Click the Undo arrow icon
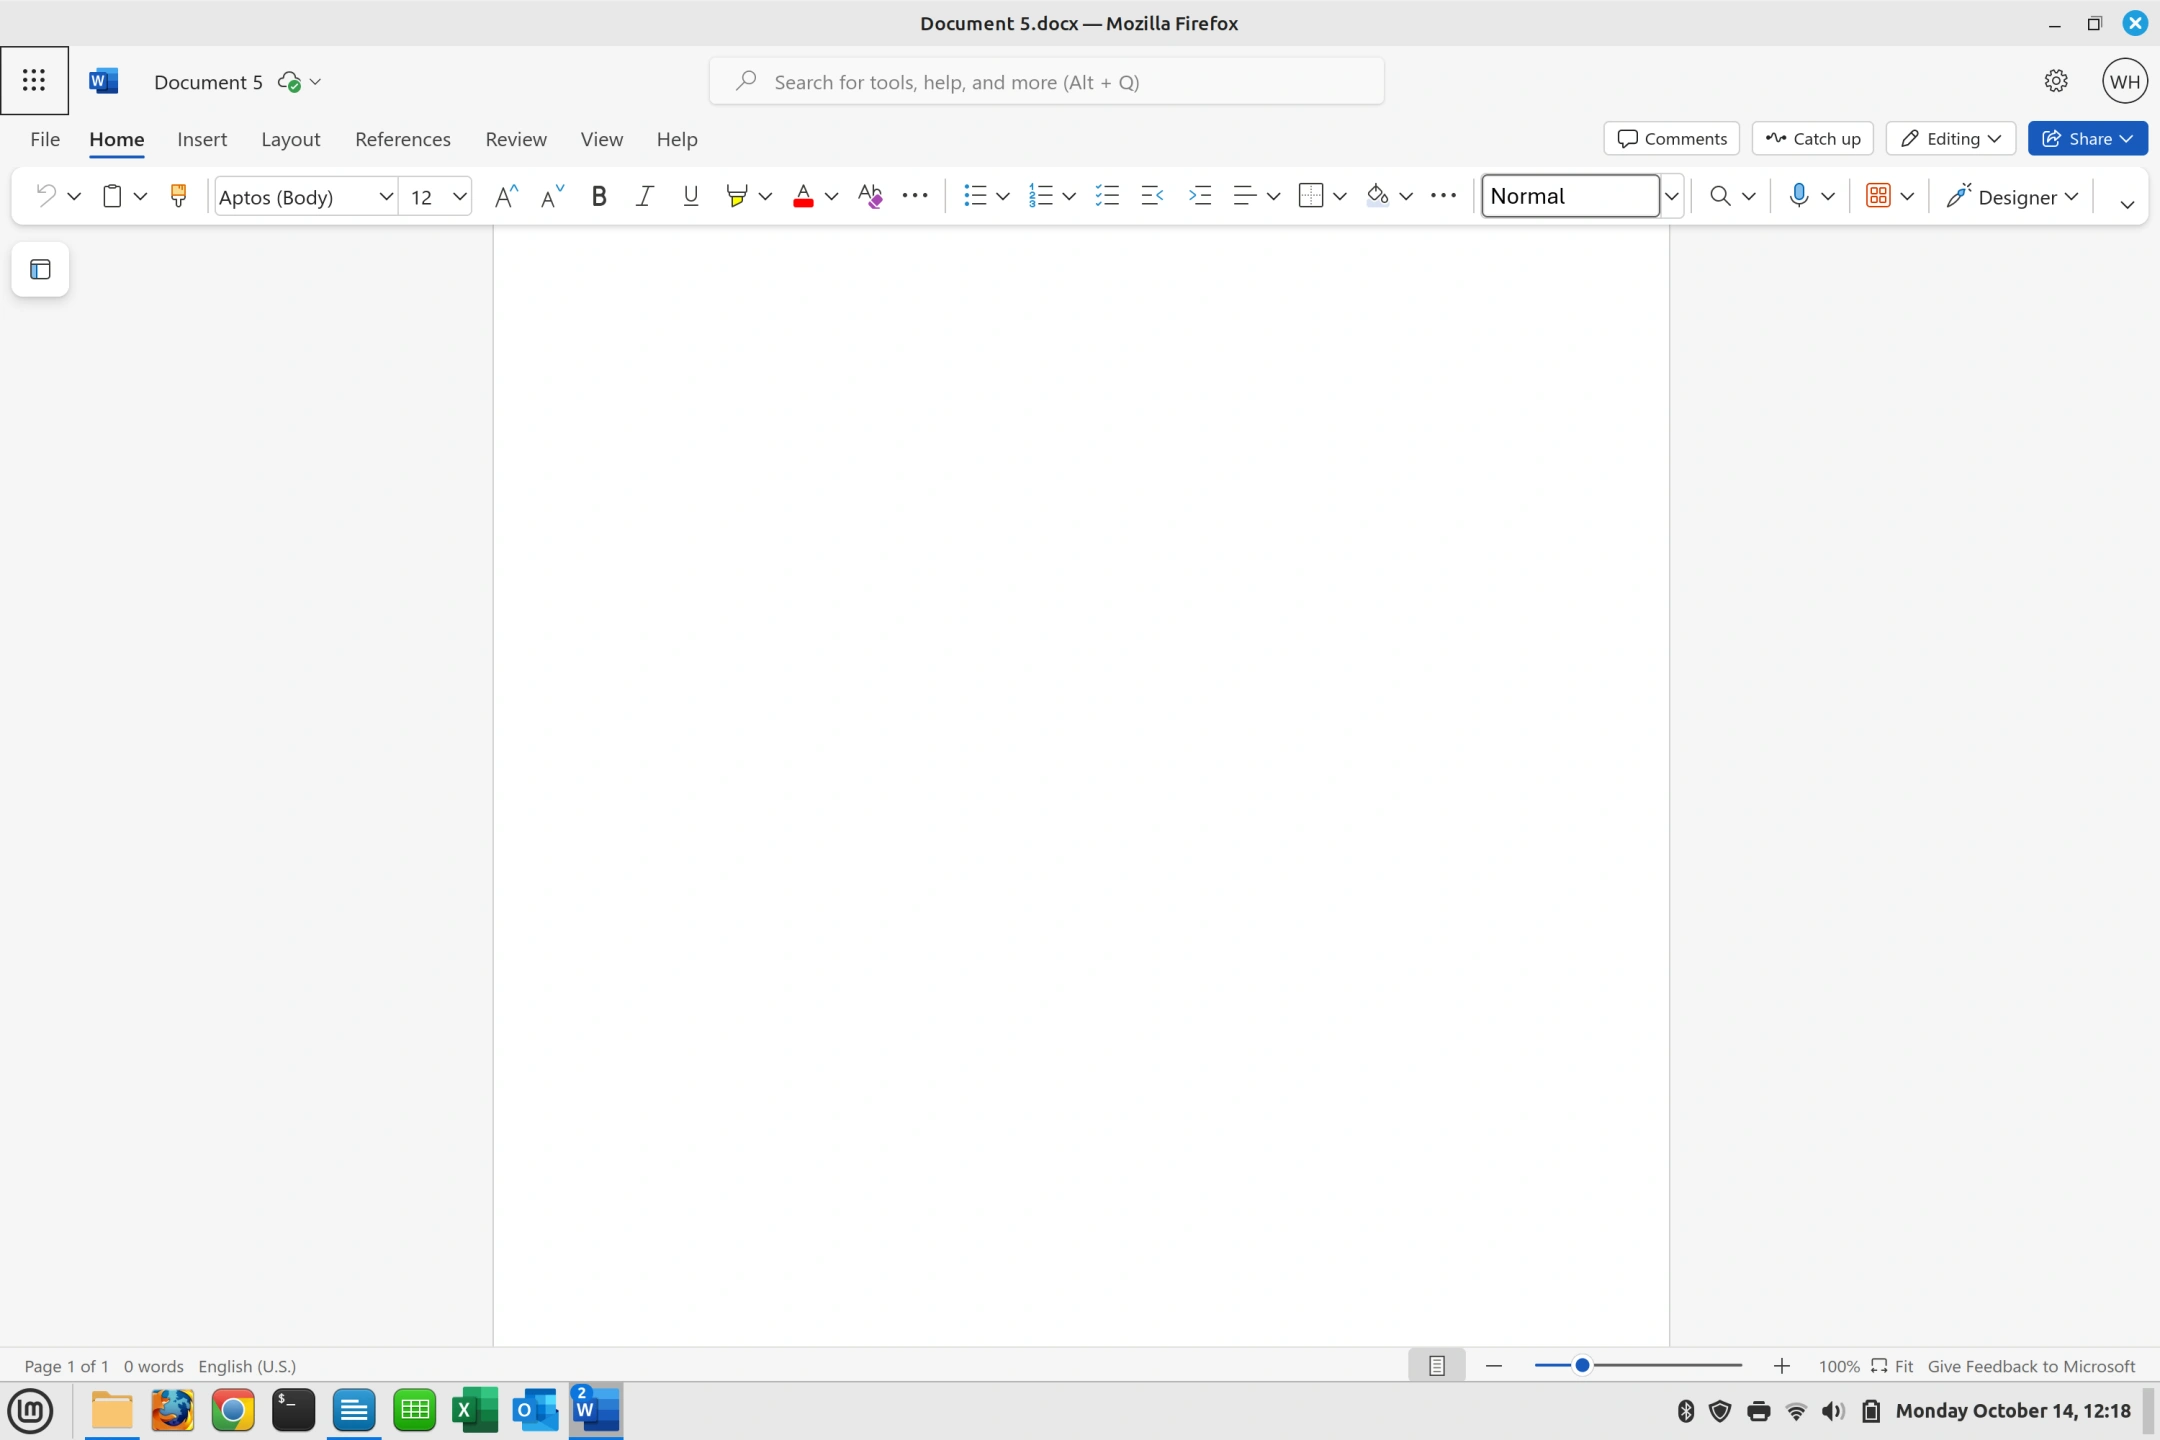This screenshot has height=1440, width=2160. (45, 196)
